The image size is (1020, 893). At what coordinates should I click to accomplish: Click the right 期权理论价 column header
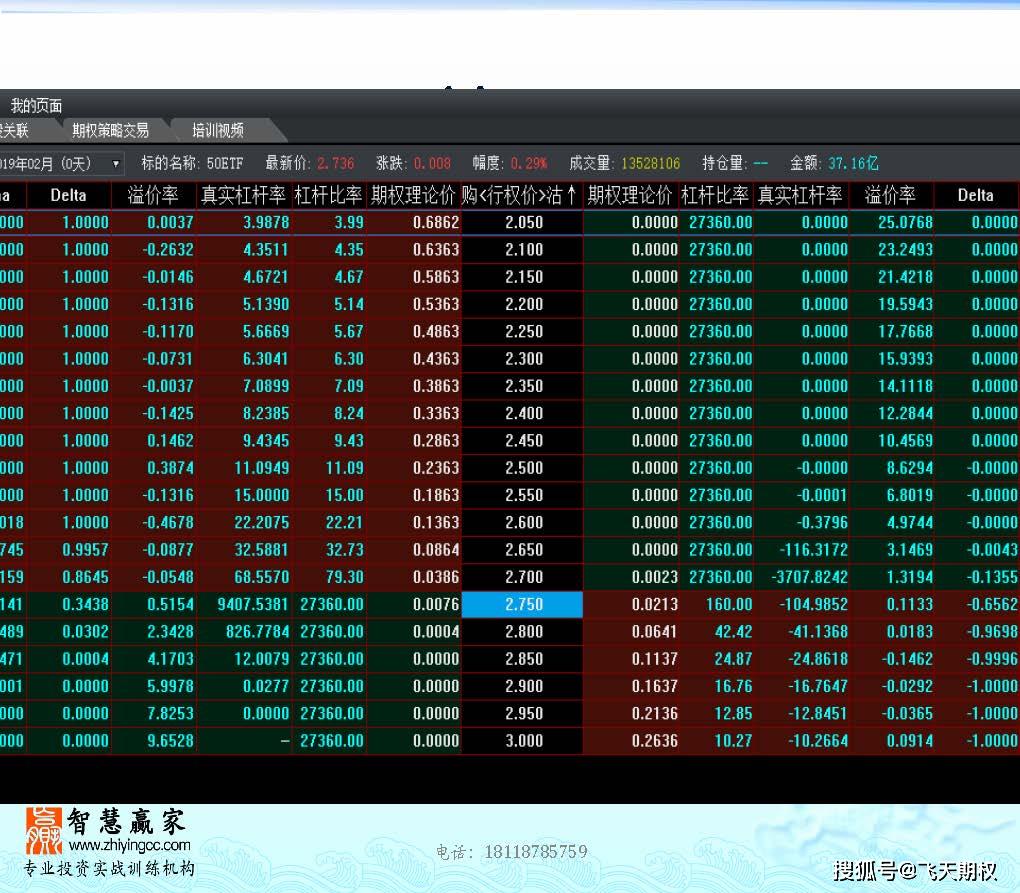point(630,195)
